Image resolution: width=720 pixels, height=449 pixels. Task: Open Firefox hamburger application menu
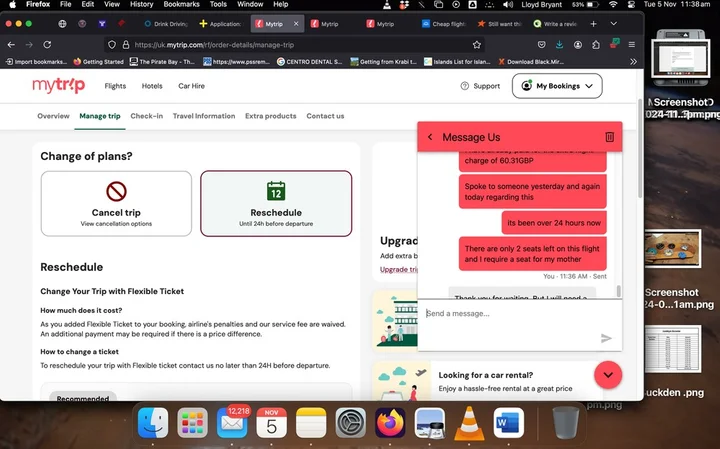(x=632, y=45)
